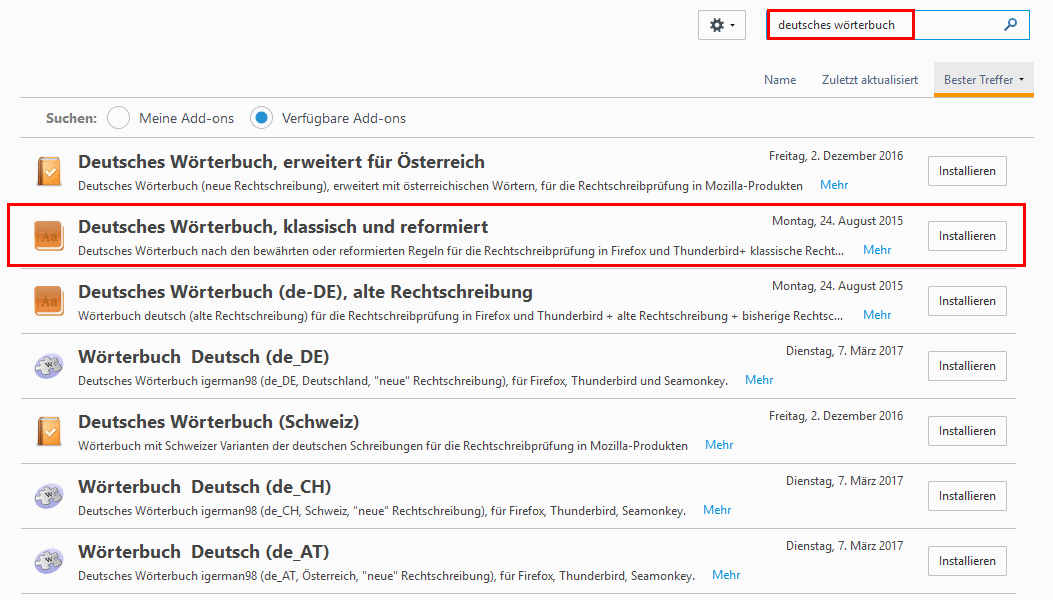Select title "Deutsches Wörterbuch (Schweiz)"
The width and height of the screenshot is (1053, 600).
point(218,422)
